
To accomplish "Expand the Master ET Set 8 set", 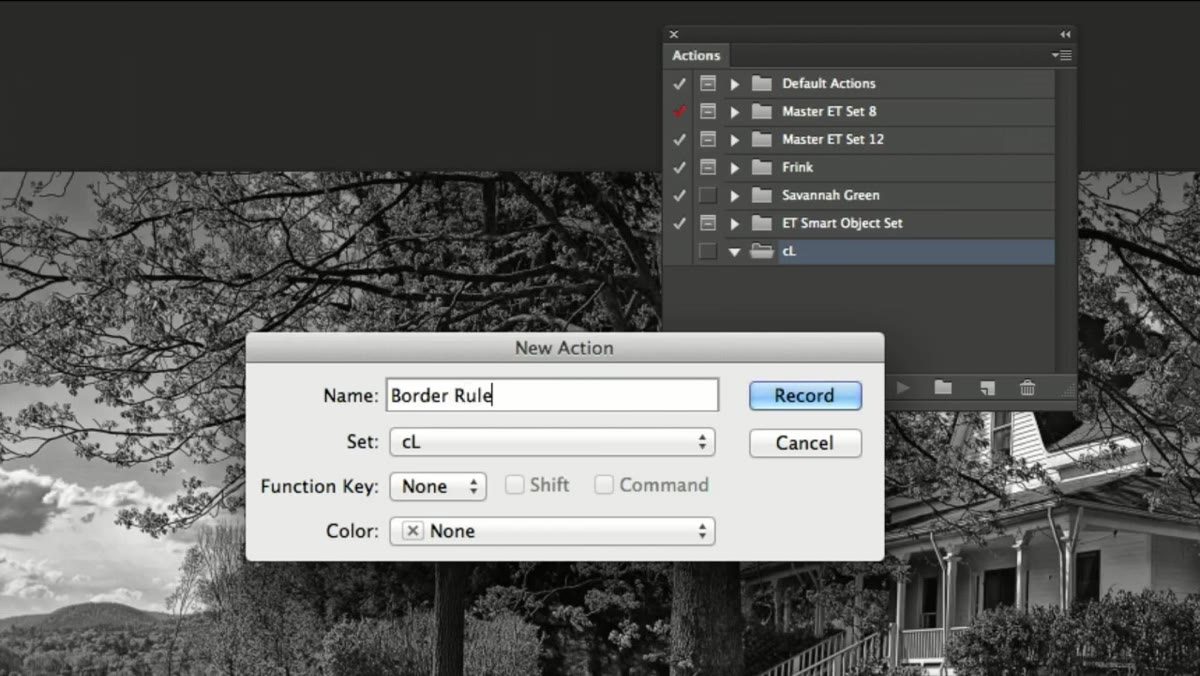I will pos(735,111).
